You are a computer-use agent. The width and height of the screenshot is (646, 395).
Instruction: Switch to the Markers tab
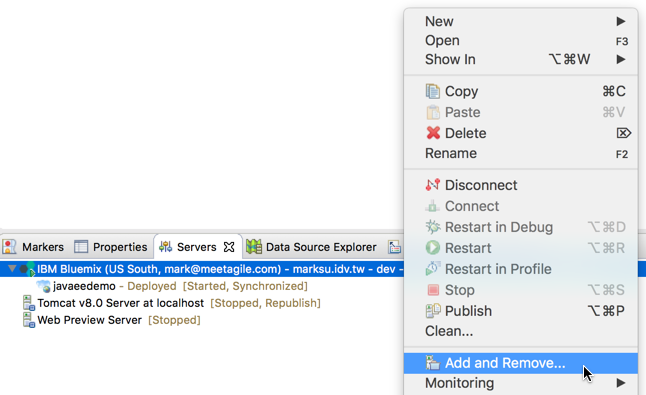[33, 247]
